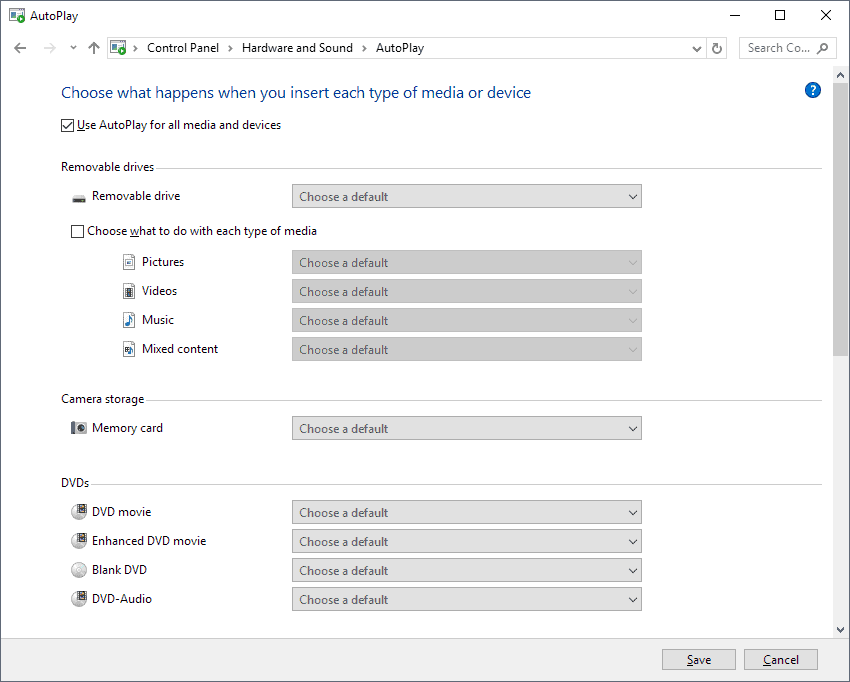This screenshot has width=850, height=682.
Task: Click the Pictures media icon
Action: (129, 261)
